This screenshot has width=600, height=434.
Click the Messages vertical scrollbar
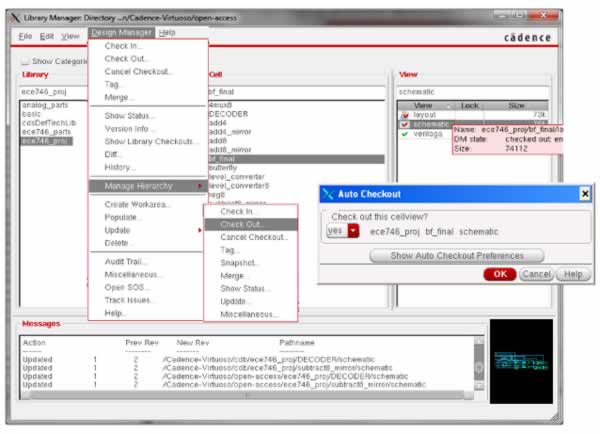click(479, 363)
